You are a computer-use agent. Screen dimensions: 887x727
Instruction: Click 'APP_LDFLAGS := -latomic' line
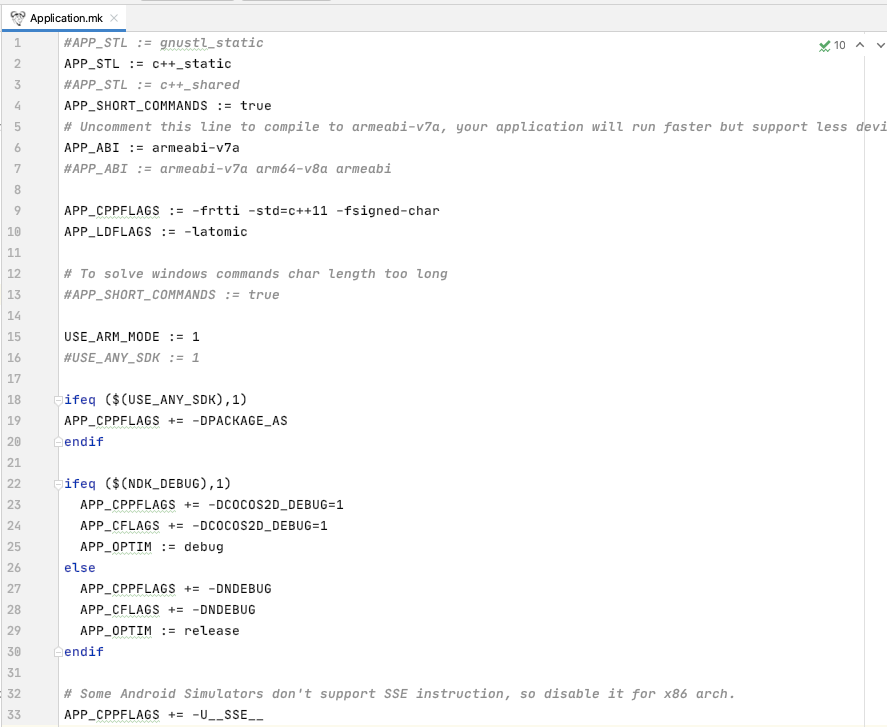pos(156,232)
